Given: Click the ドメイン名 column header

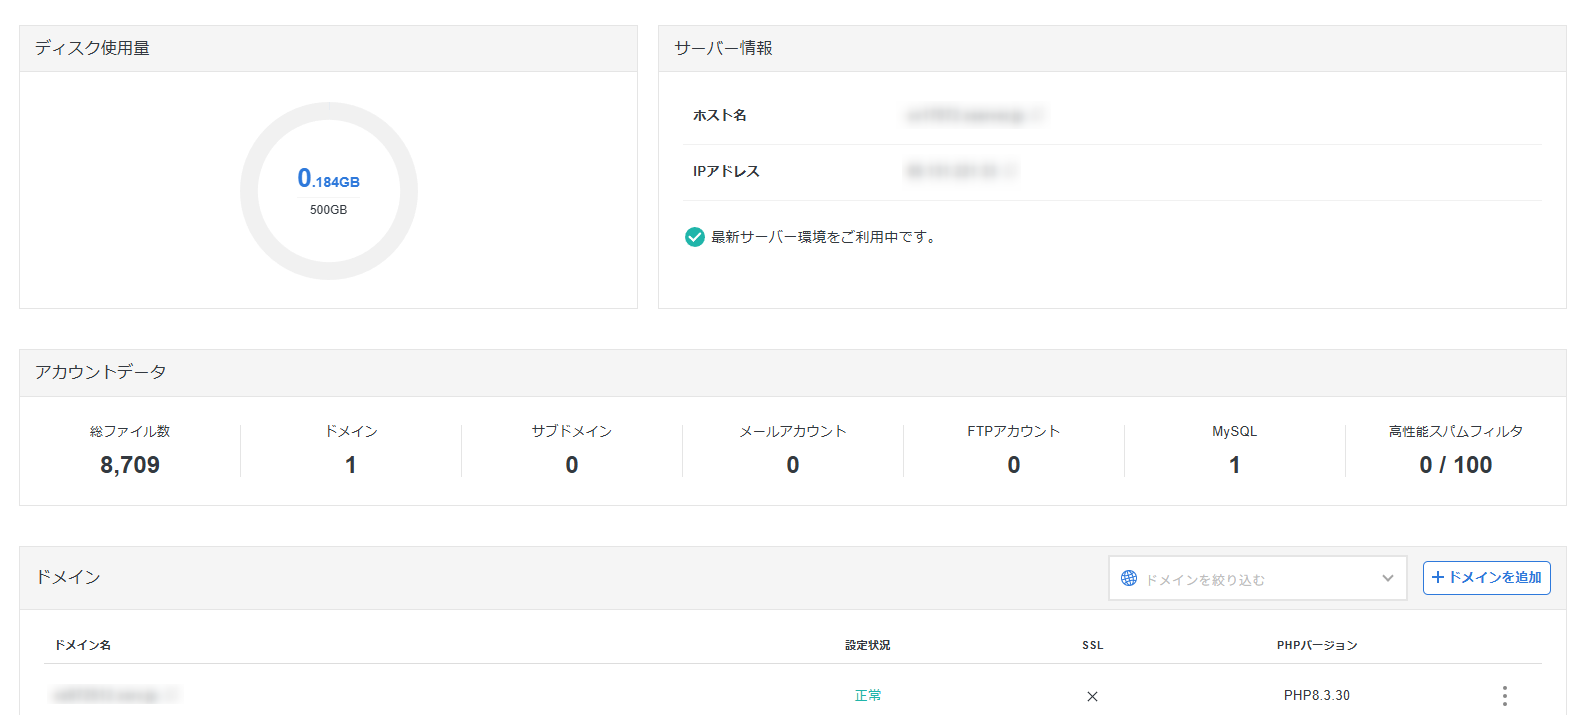Looking at the screenshot, I should coord(83,646).
